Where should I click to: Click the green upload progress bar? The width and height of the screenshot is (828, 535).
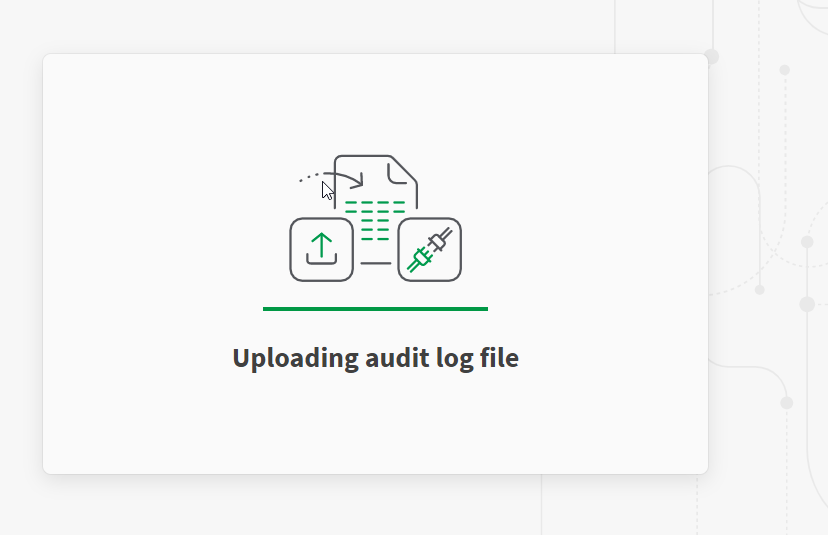pyautogui.click(x=375, y=309)
